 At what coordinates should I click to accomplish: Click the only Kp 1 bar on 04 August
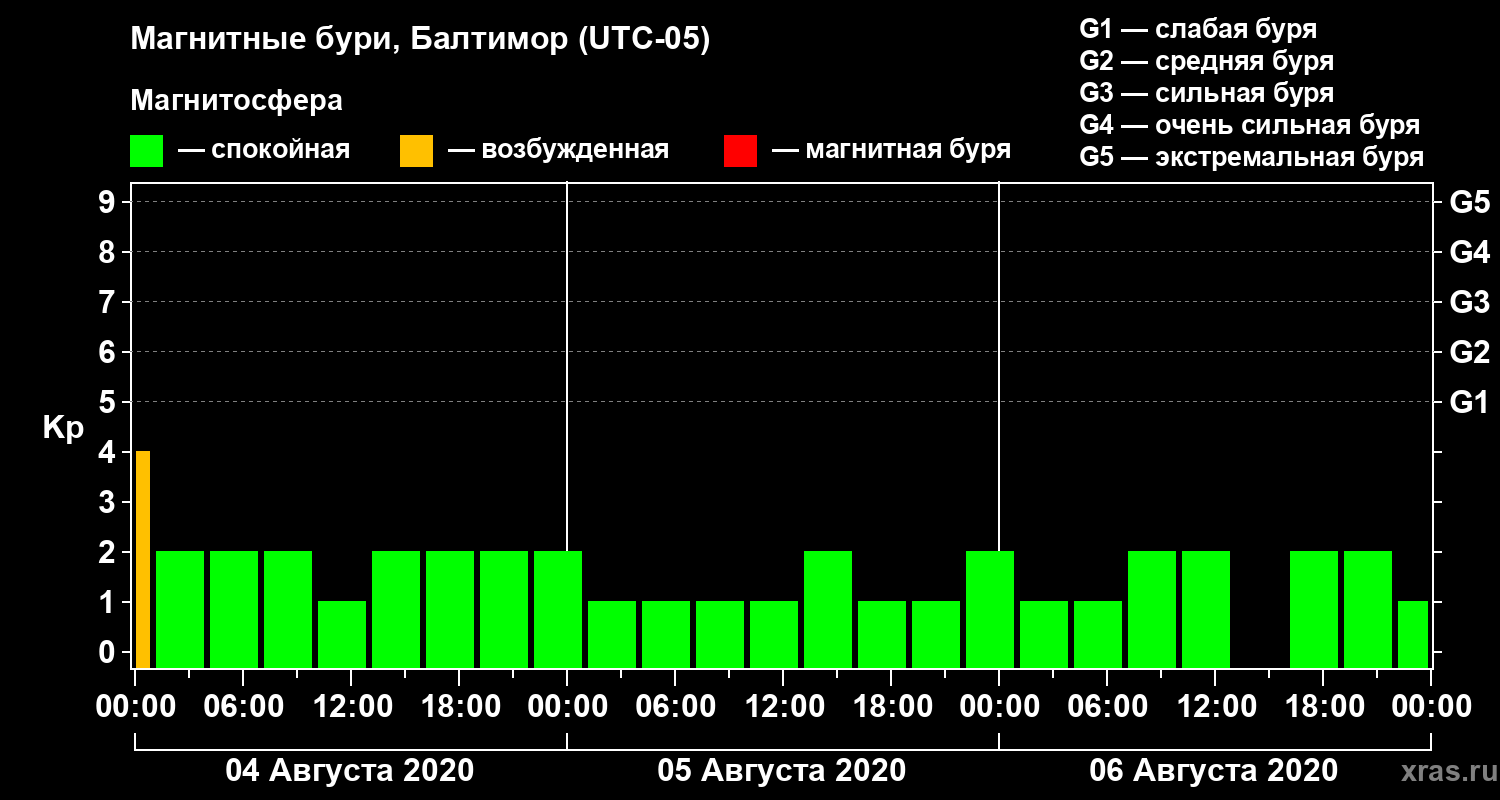(x=342, y=634)
